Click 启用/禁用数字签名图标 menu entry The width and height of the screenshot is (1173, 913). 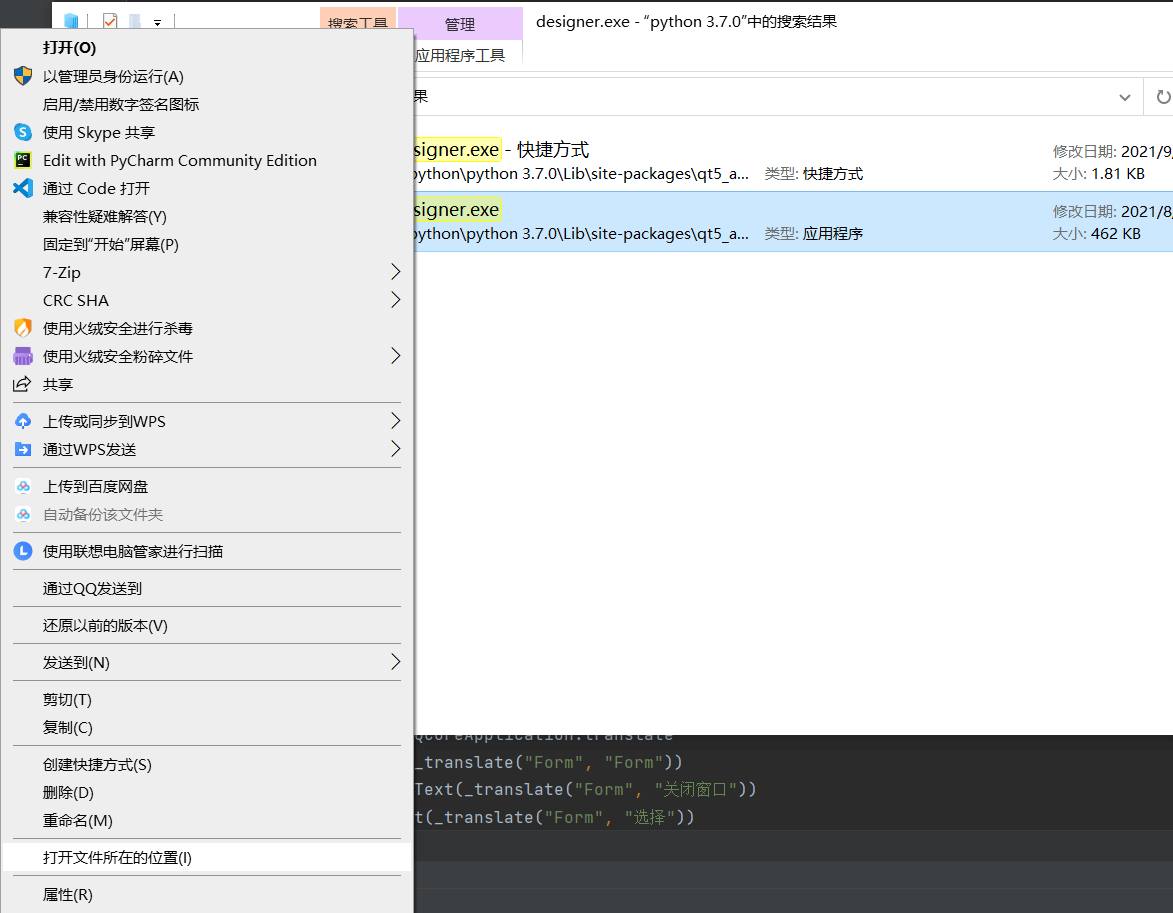pos(208,104)
